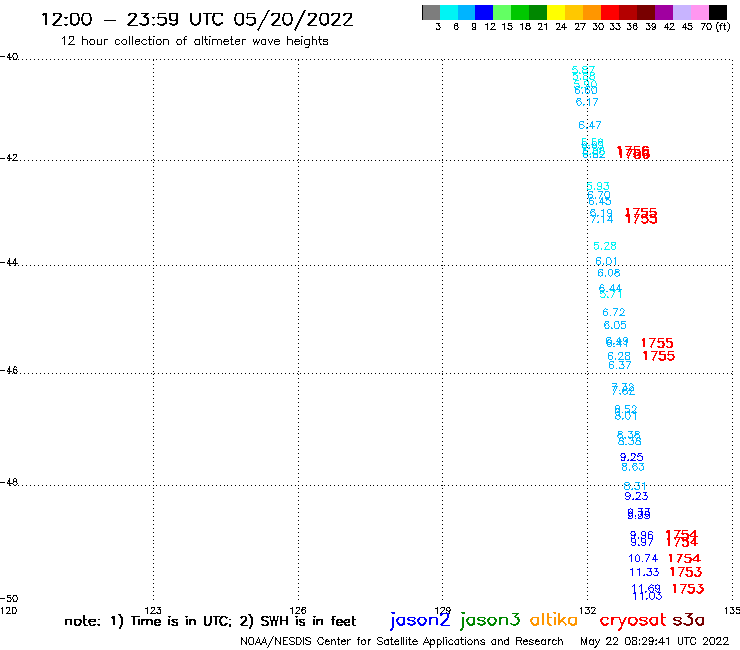Click the -48 latitude axis label
The width and height of the screenshot is (740, 650).
9,482
